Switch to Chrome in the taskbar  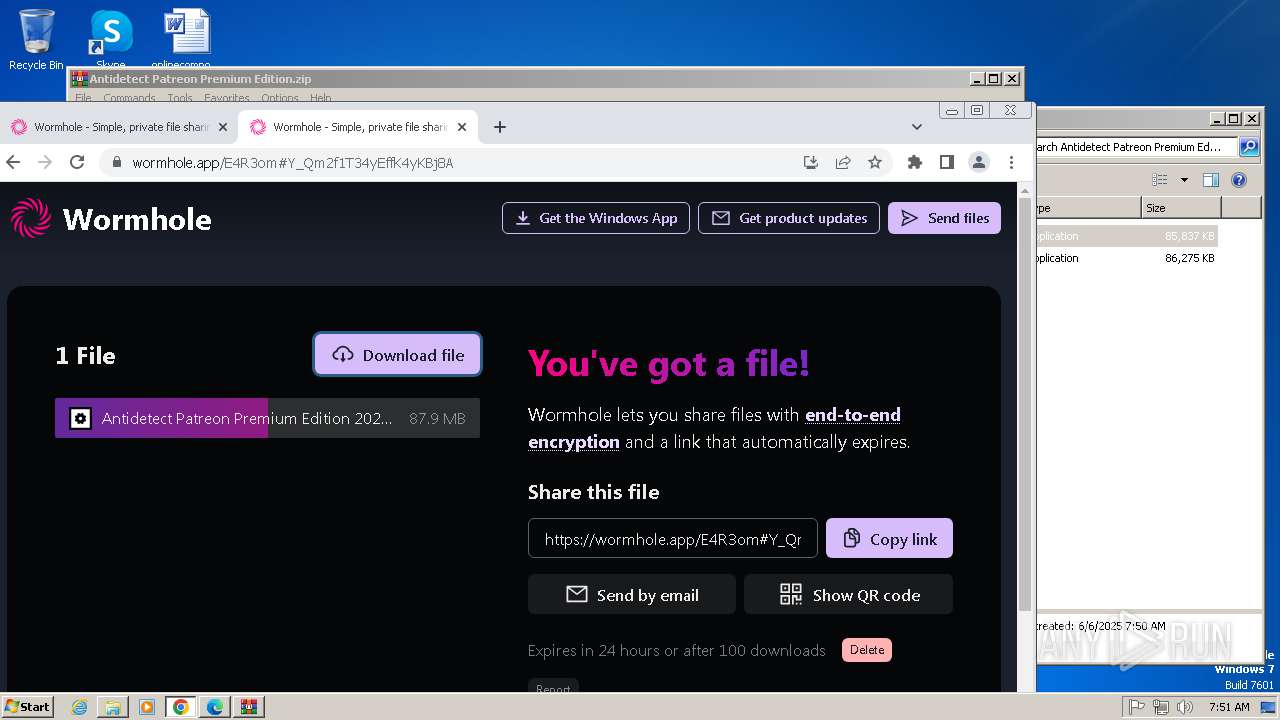[181, 707]
